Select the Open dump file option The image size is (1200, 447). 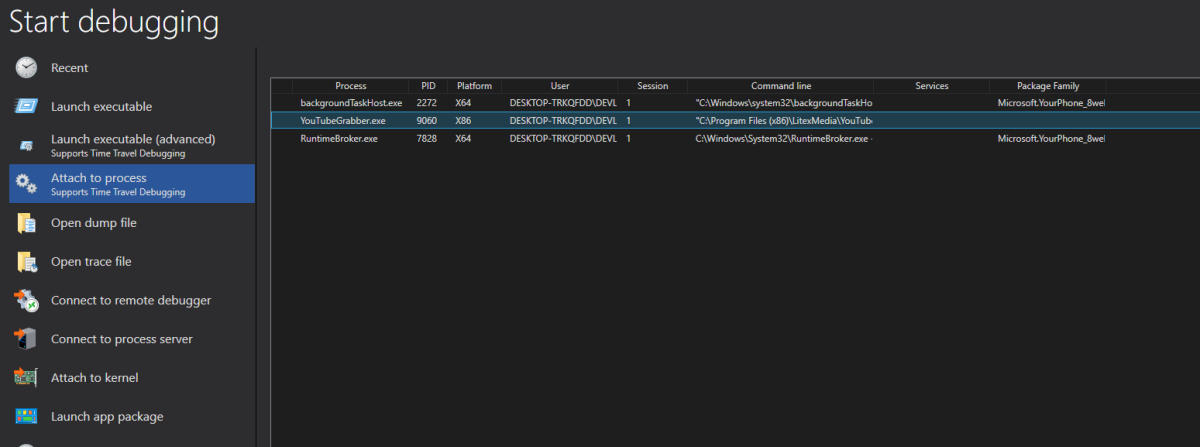coord(94,223)
